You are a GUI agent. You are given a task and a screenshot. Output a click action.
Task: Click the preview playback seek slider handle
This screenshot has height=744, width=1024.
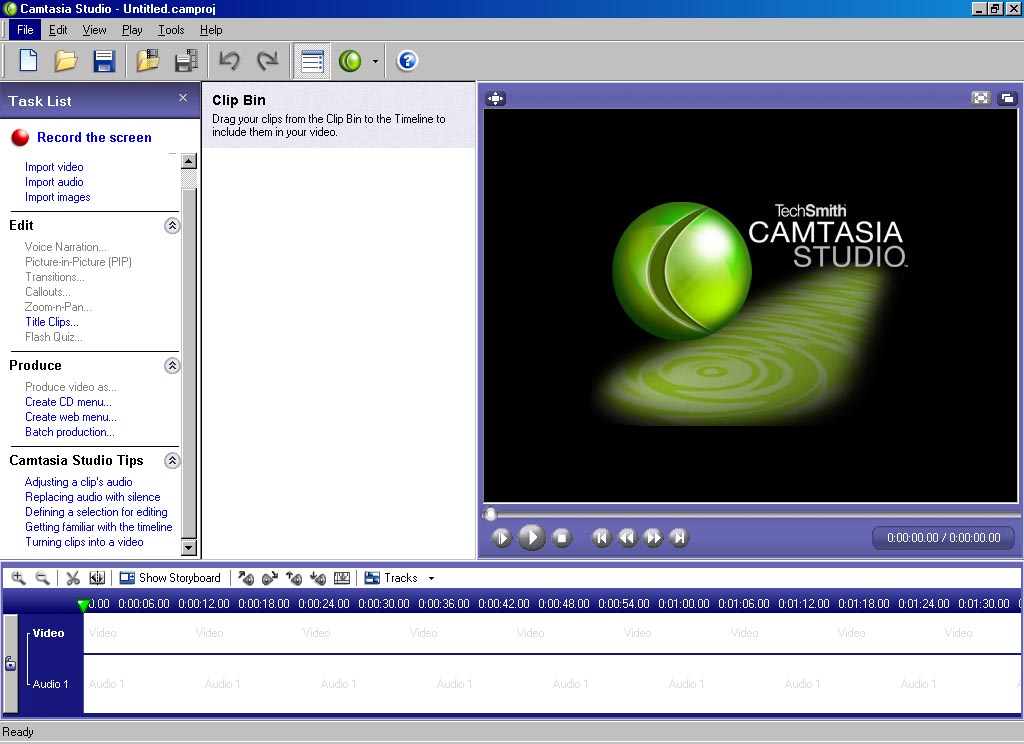pyautogui.click(x=490, y=514)
